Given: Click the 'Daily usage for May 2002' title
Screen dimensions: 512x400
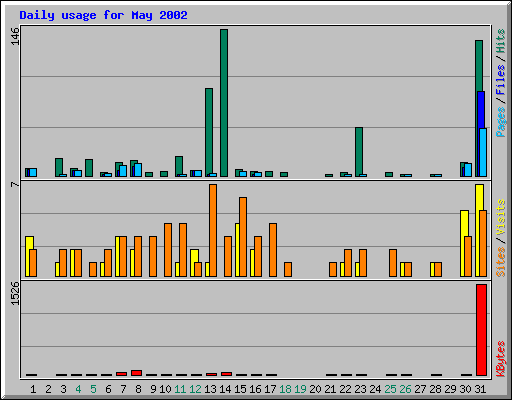Looking at the screenshot, I should pos(103,15).
